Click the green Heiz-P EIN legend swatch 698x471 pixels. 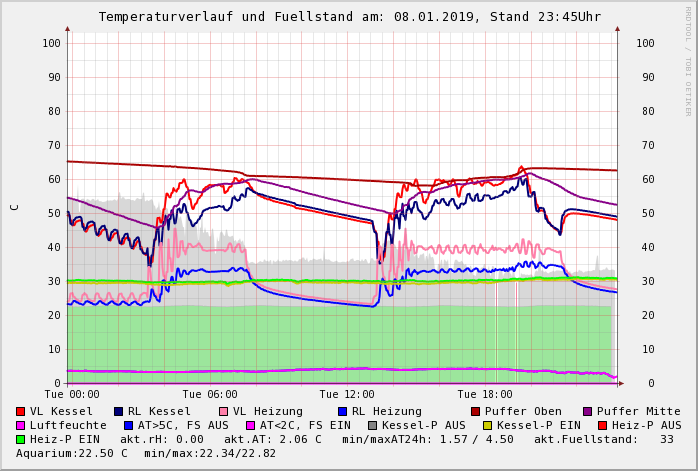click(x=21, y=439)
